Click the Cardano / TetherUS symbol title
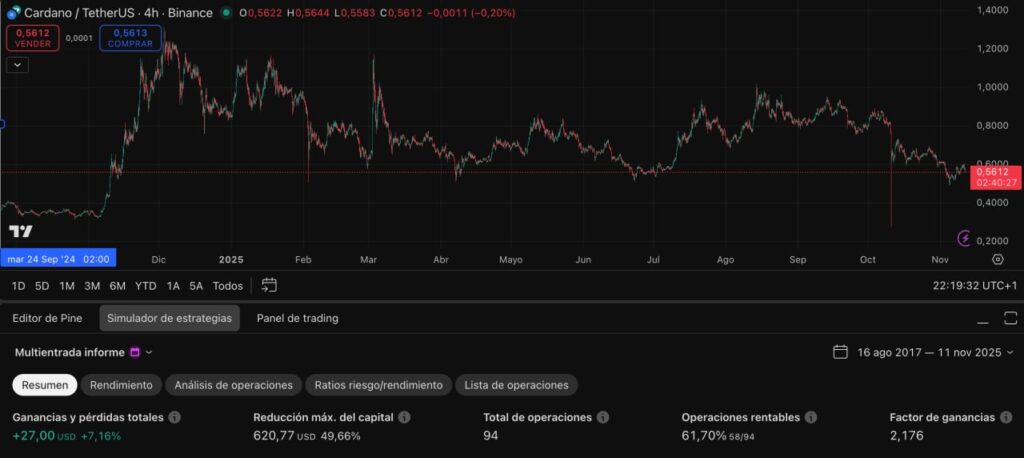This screenshot has width=1024, height=458. 80,12
